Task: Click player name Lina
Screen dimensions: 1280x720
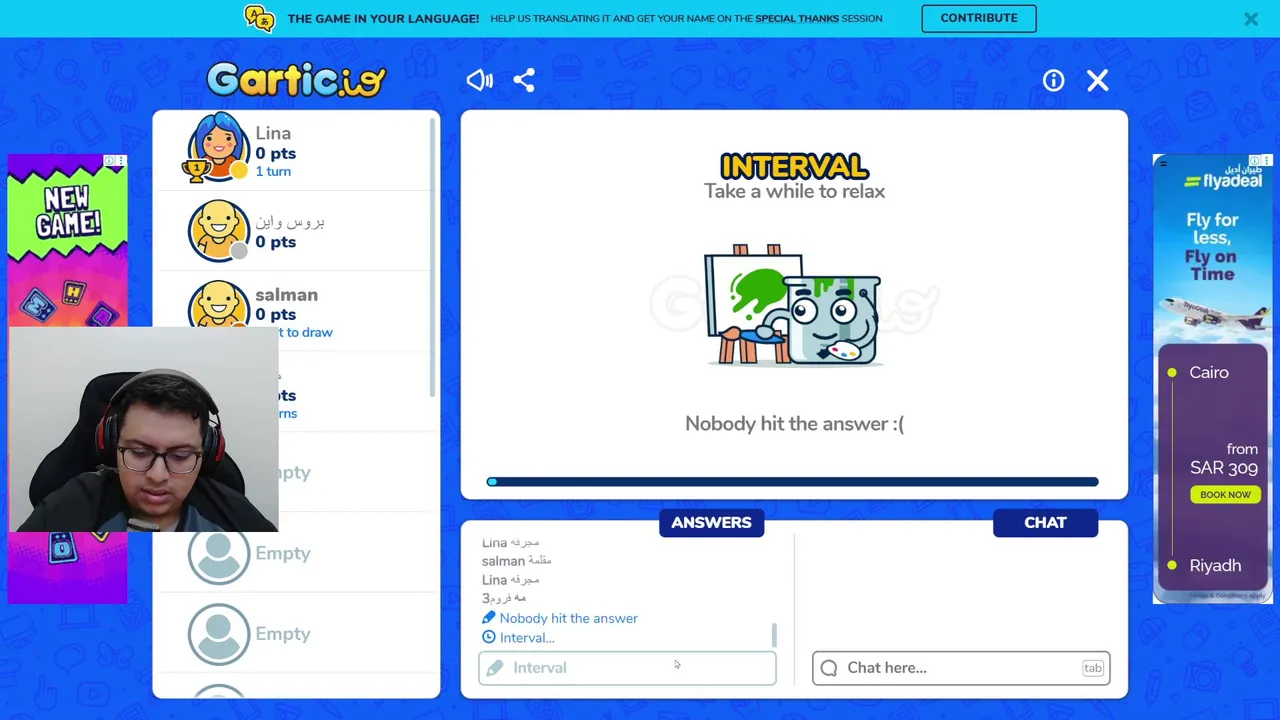Action: point(273,133)
